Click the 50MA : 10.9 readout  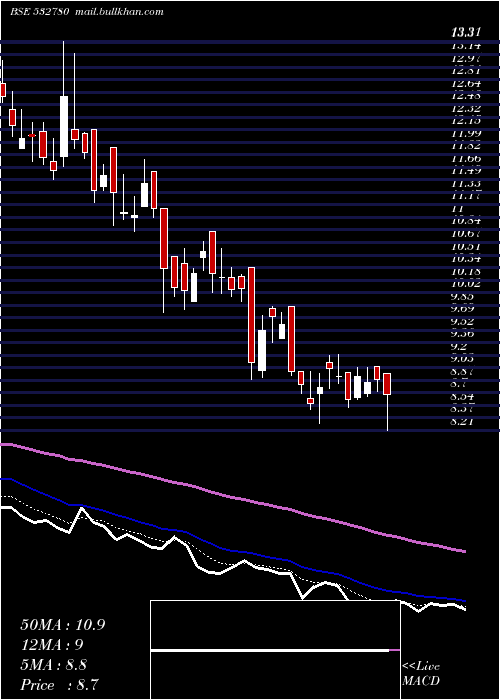pos(63,625)
